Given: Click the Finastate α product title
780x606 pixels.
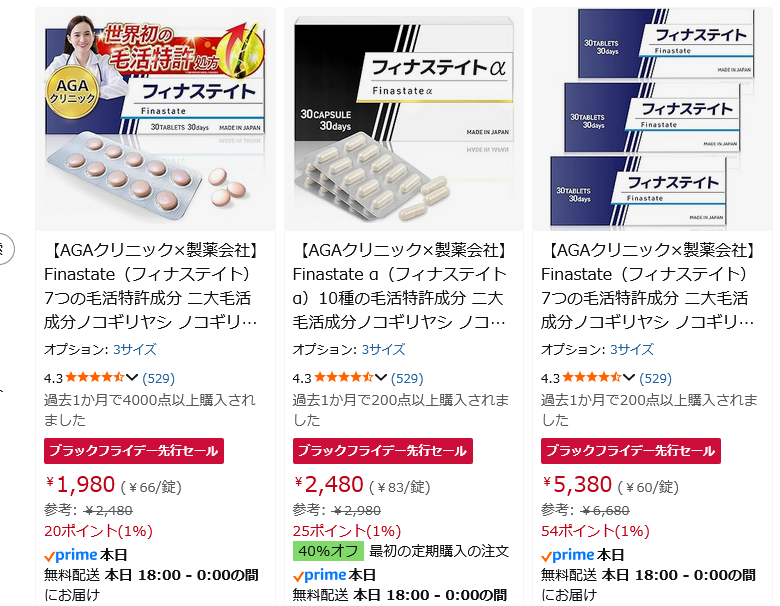Looking at the screenshot, I should tap(400, 286).
